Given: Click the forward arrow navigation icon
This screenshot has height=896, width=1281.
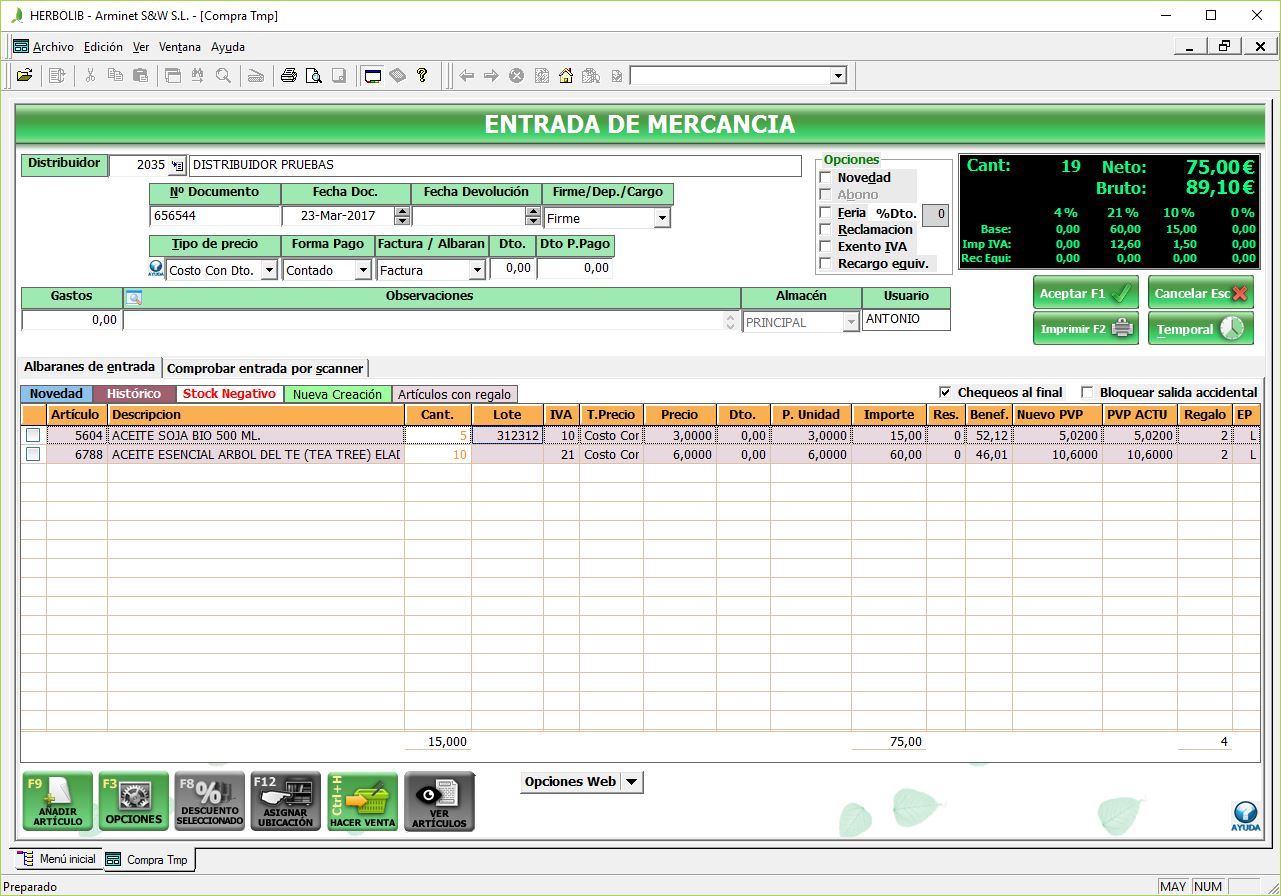Looking at the screenshot, I should 491,75.
